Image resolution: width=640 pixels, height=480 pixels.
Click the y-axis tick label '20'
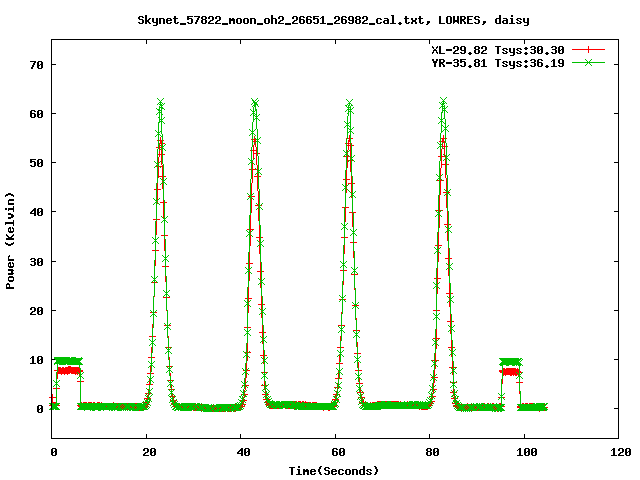coord(36,311)
